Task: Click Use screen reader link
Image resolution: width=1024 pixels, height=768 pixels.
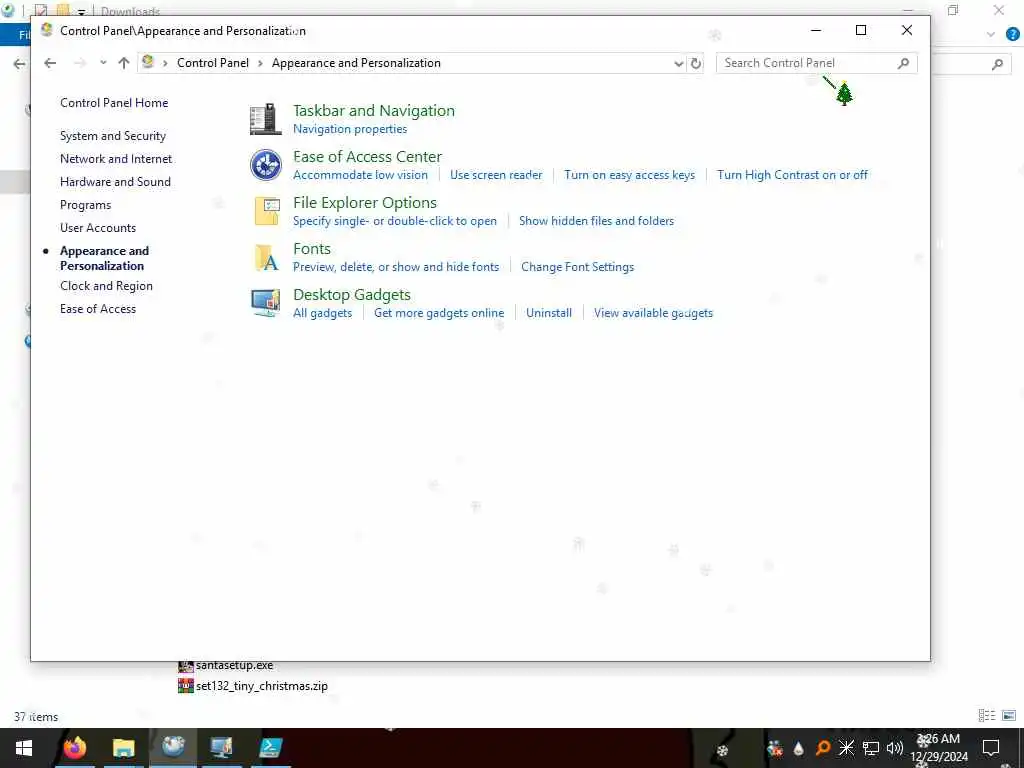Action: (496, 175)
